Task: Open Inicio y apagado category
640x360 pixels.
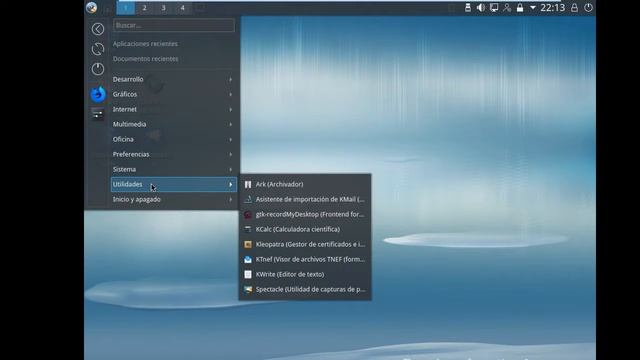Action: [173, 199]
